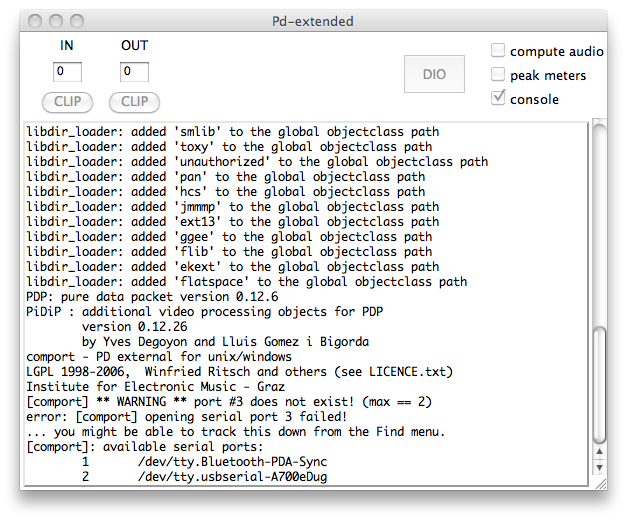This screenshot has height=520, width=627.
Task: Uncheck the console checkbox
Action: 498,99
